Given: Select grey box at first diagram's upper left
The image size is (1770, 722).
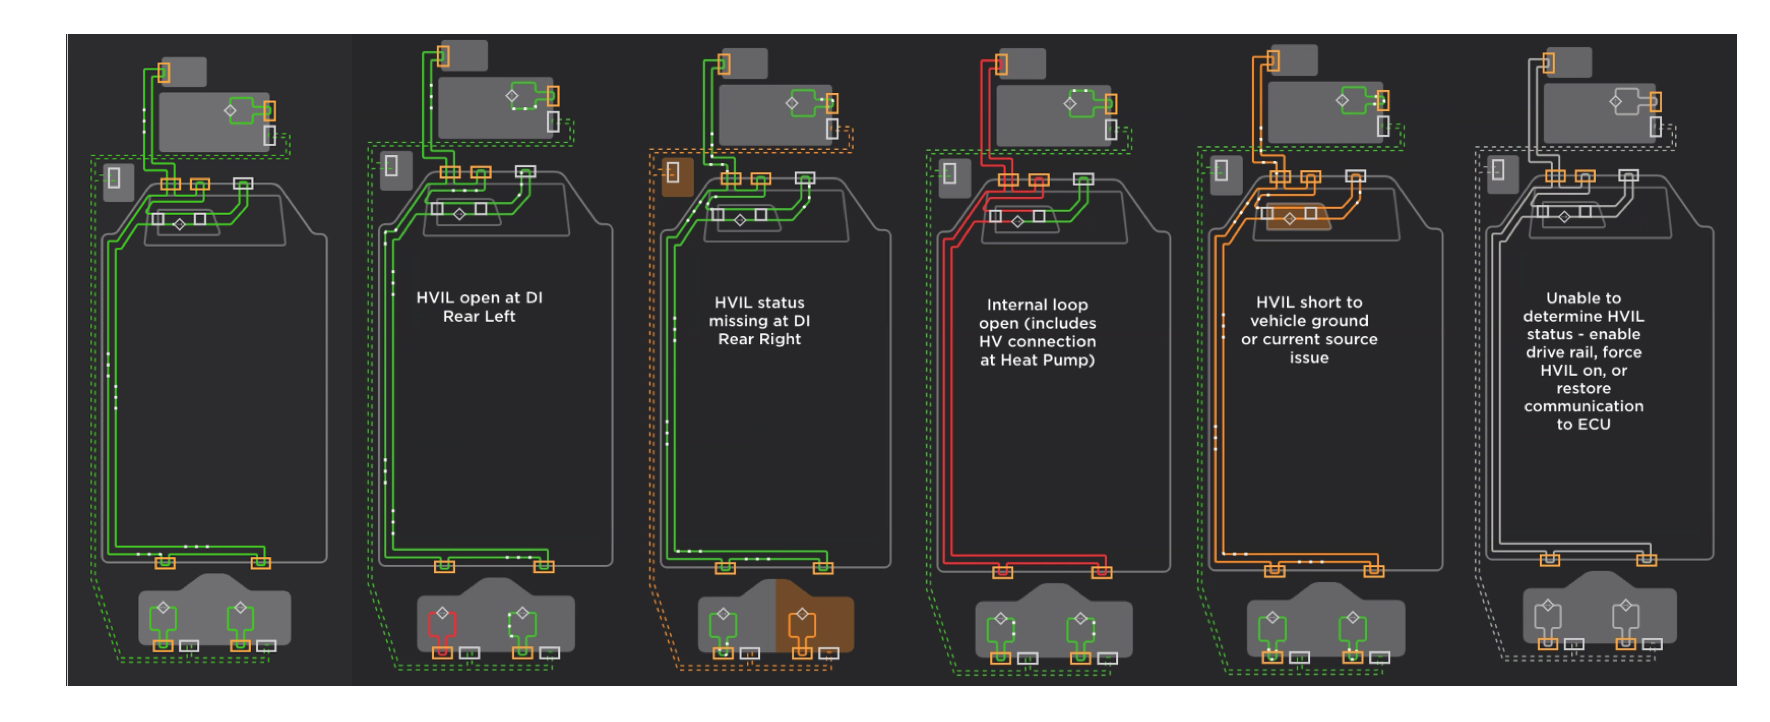Looking at the screenshot, I should 116,178.
